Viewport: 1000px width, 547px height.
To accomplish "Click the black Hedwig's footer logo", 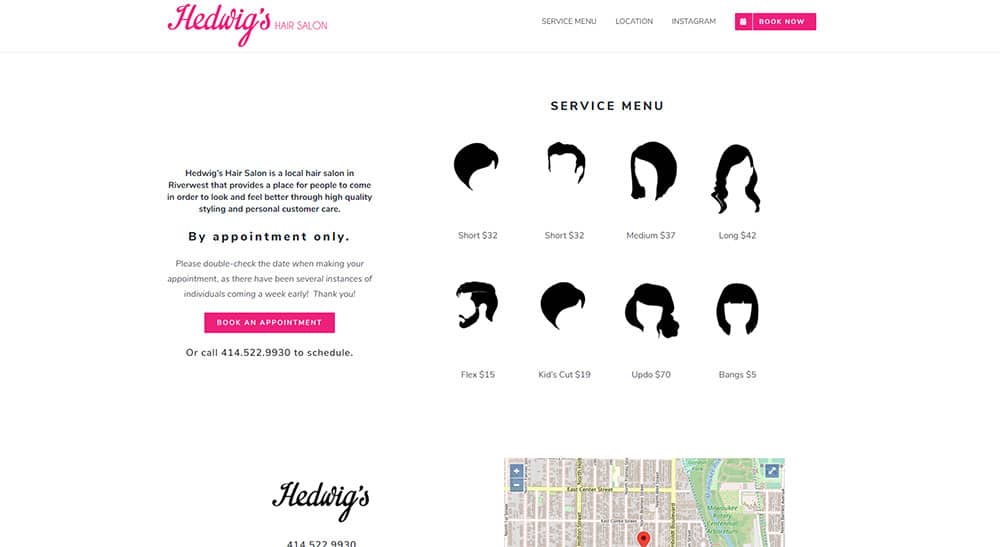I will tap(321, 500).
